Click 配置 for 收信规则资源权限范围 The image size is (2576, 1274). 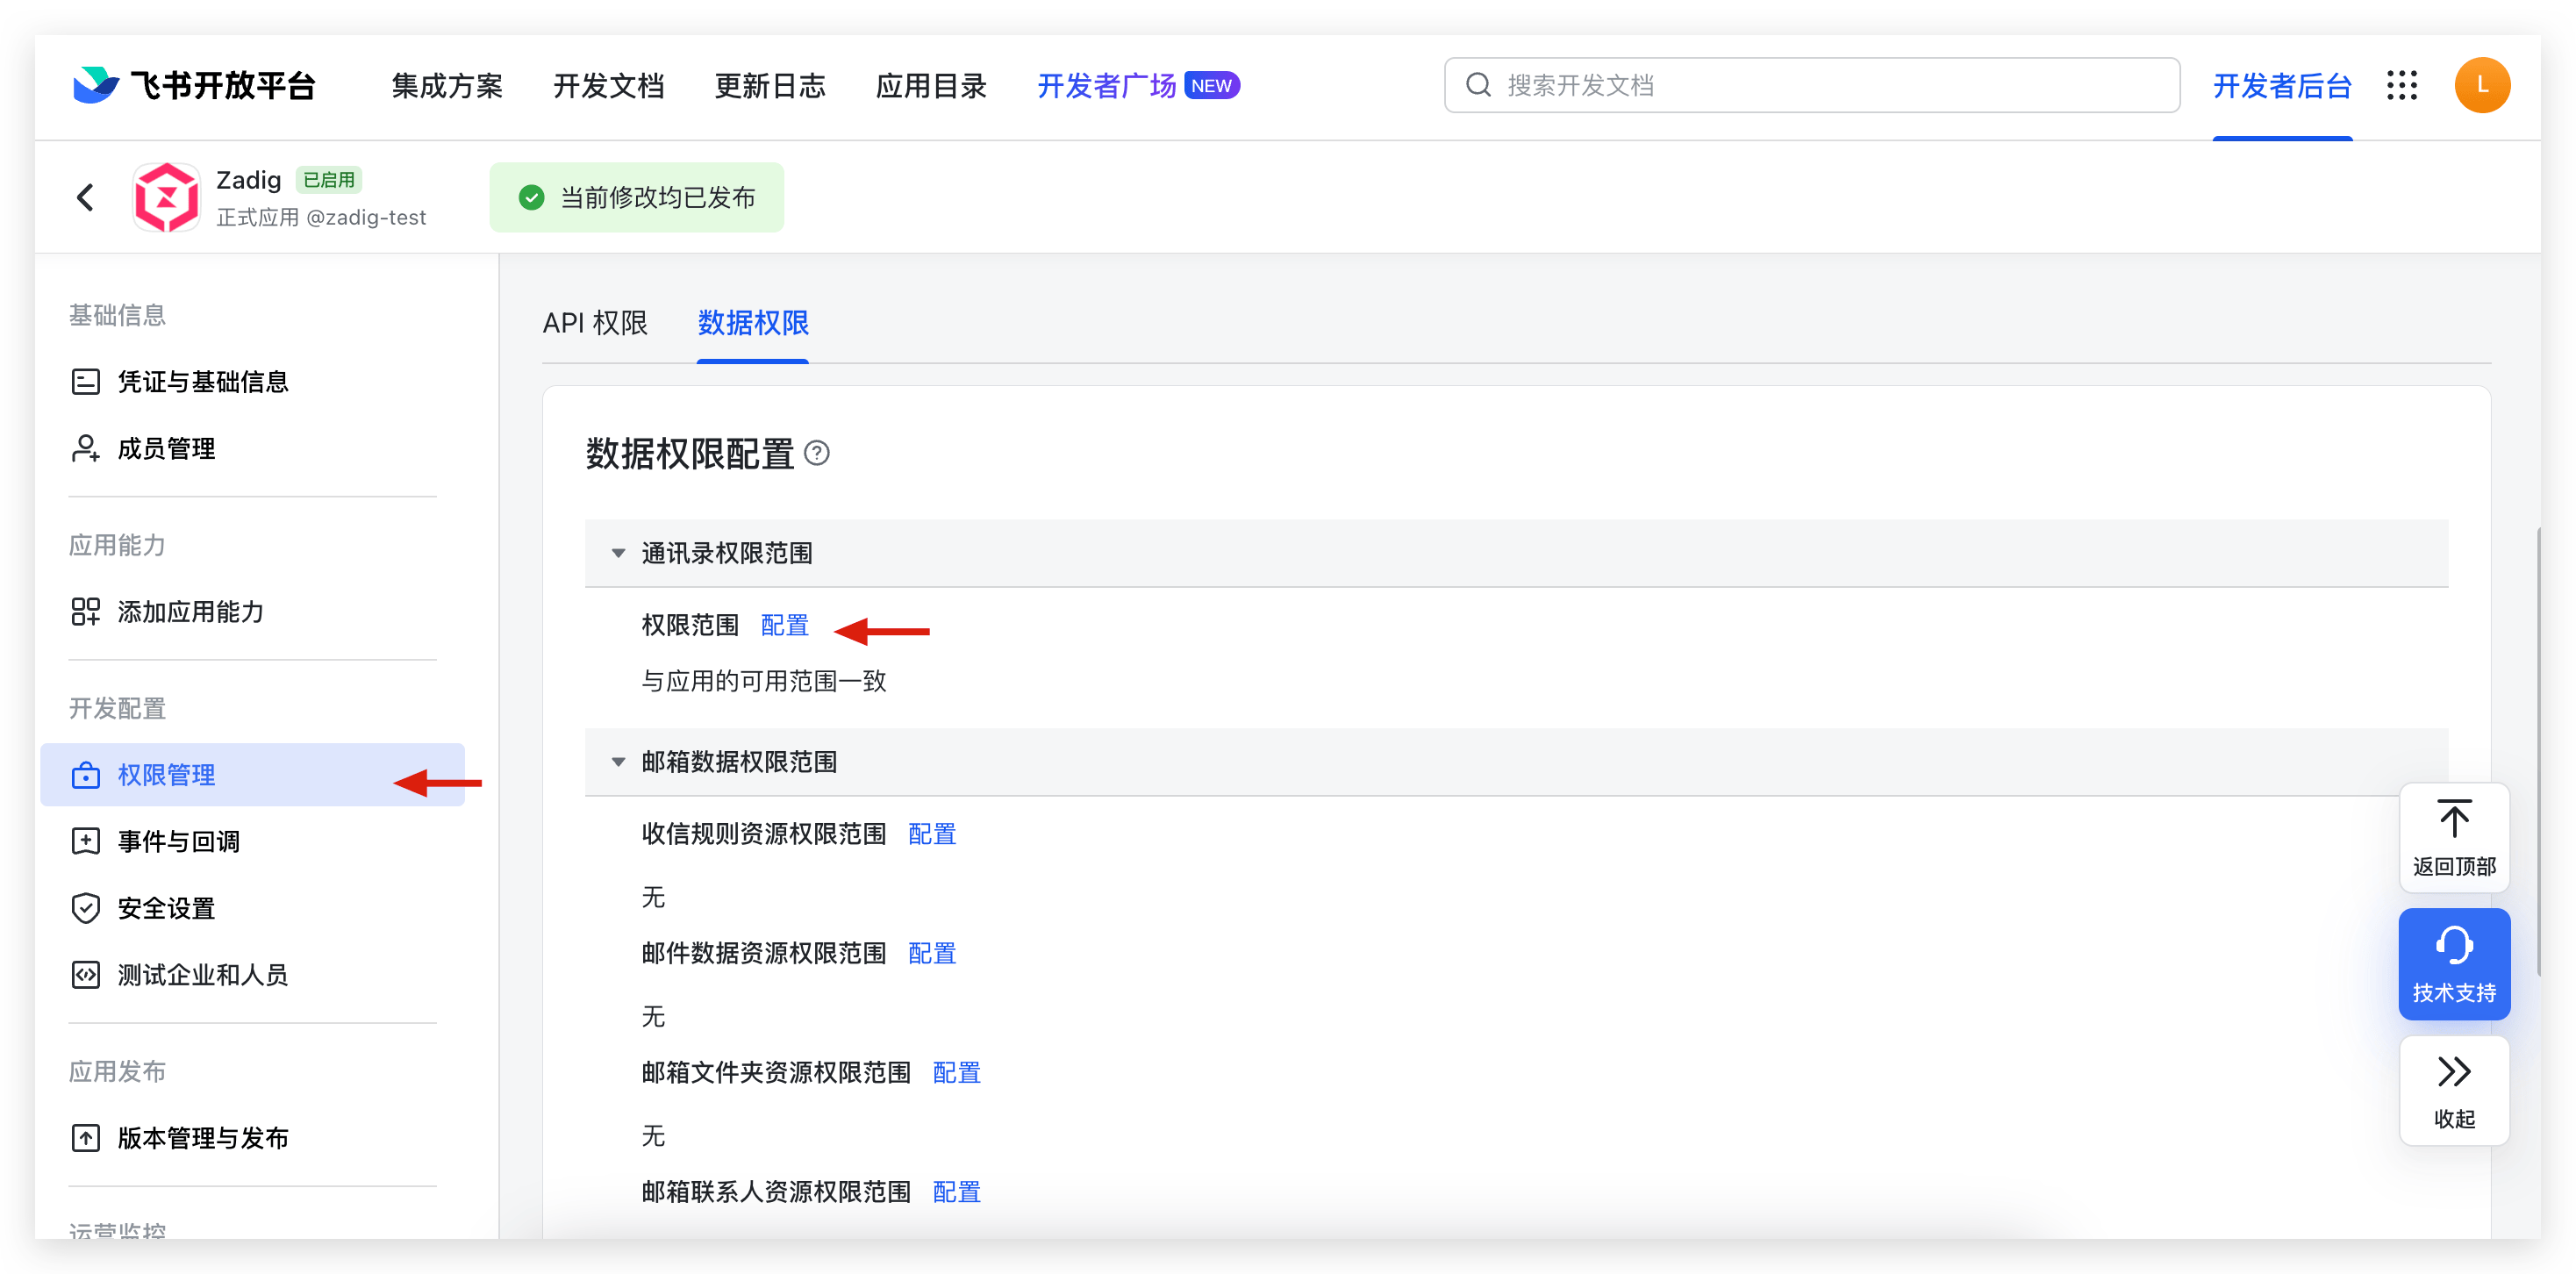931,834
